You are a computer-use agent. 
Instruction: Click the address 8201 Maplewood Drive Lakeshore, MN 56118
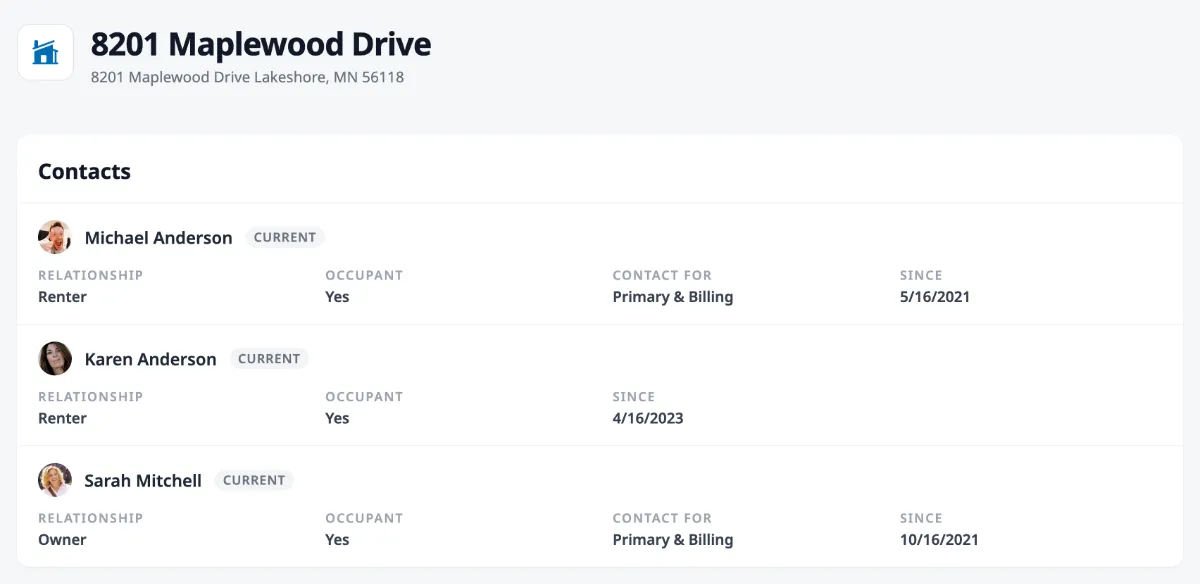[x=247, y=76]
